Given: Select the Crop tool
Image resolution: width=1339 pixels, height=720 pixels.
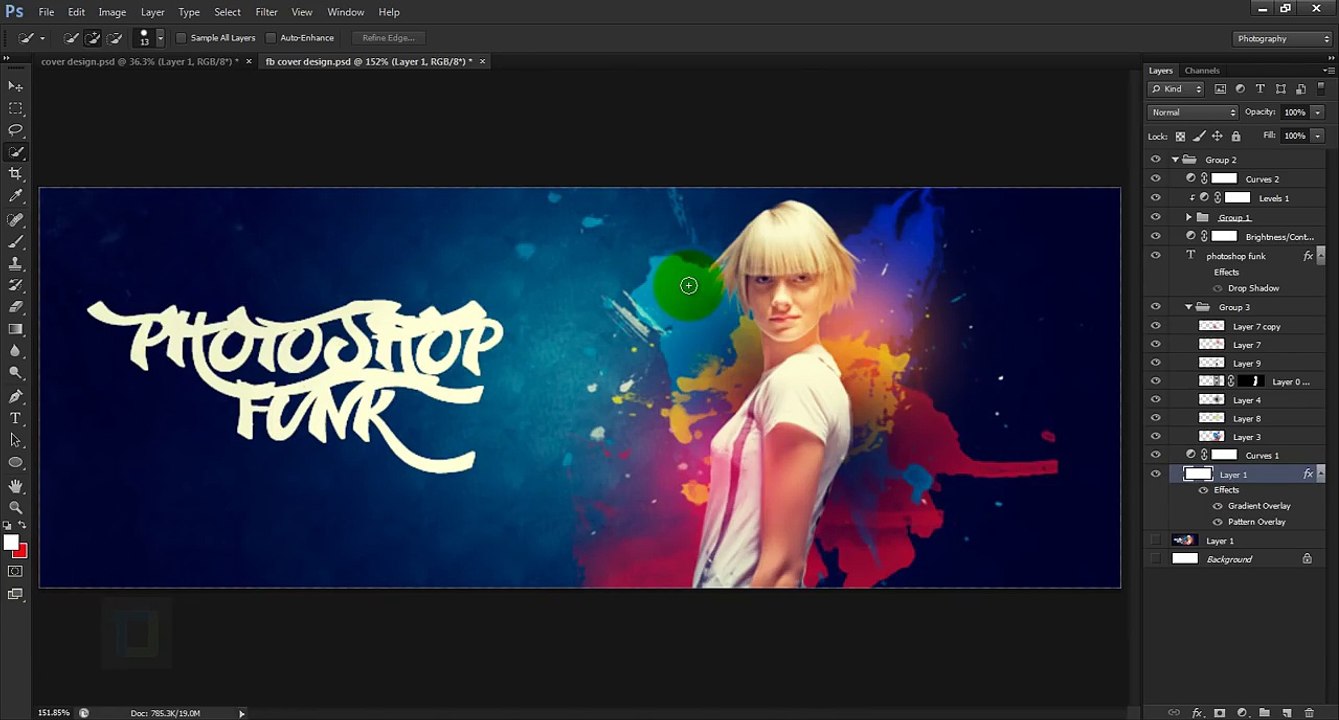Looking at the screenshot, I should (x=16, y=175).
